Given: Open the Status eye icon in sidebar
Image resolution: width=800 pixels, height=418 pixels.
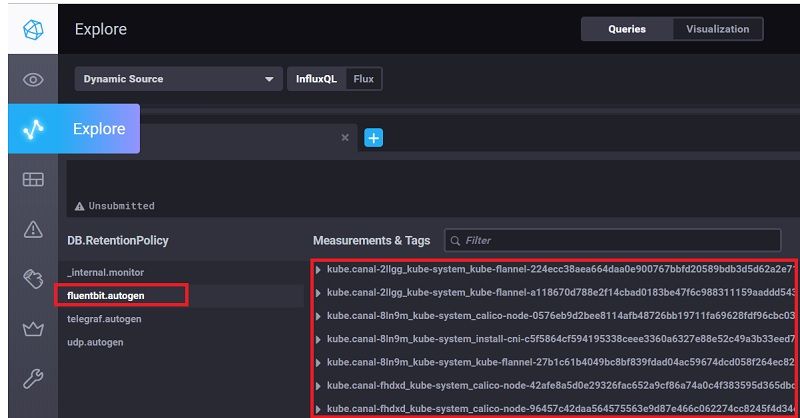Looking at the screenshot, I should pyautogui.click(x=33, y=80).
